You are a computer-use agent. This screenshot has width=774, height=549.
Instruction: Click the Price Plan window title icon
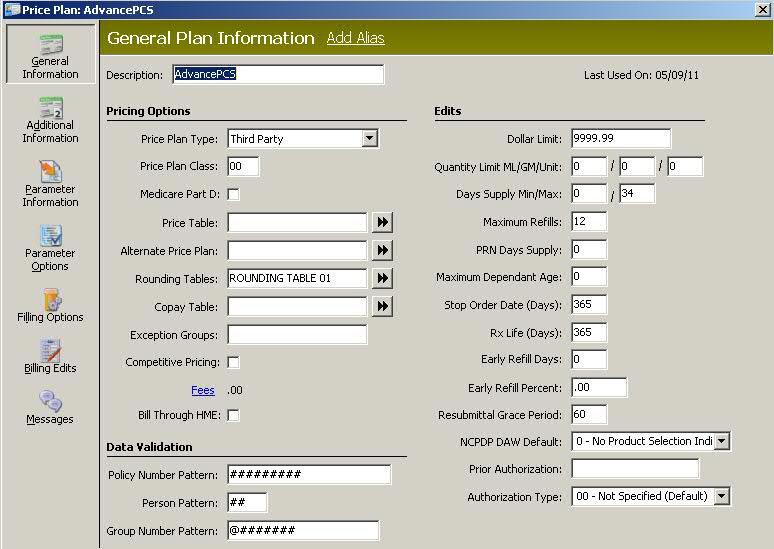click(12, 9)
